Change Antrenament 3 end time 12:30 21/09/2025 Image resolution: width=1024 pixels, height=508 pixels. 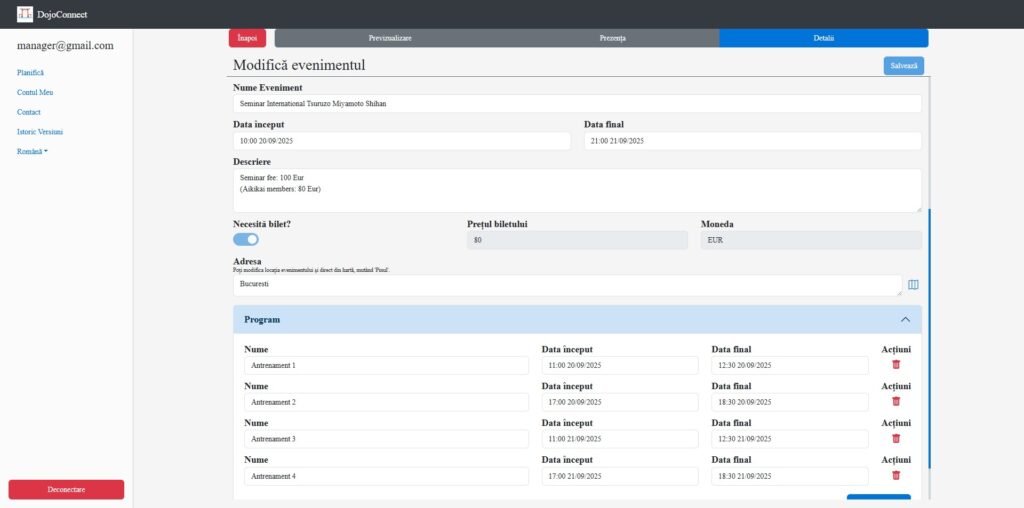790,439
